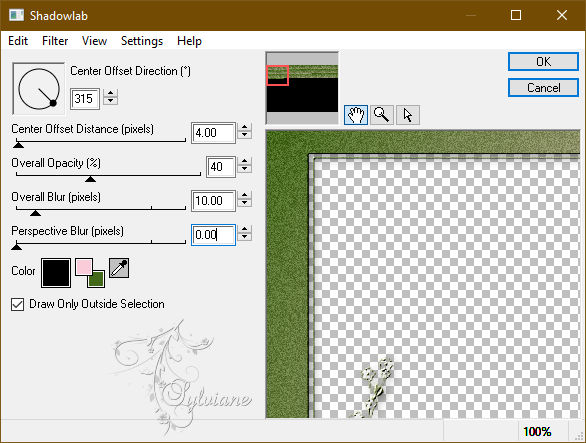This screenshot has width=586, height=443.
Task: Select the hand pan tool
Action: (355, 115)
